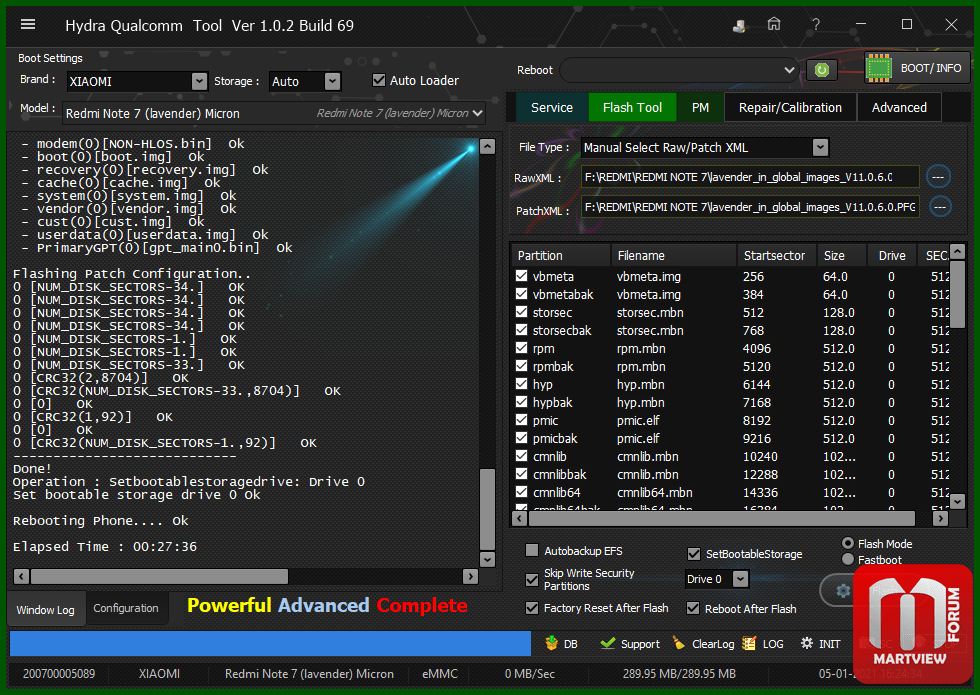
Task: Open the File Type dropdown
Action: pos(821,148)
